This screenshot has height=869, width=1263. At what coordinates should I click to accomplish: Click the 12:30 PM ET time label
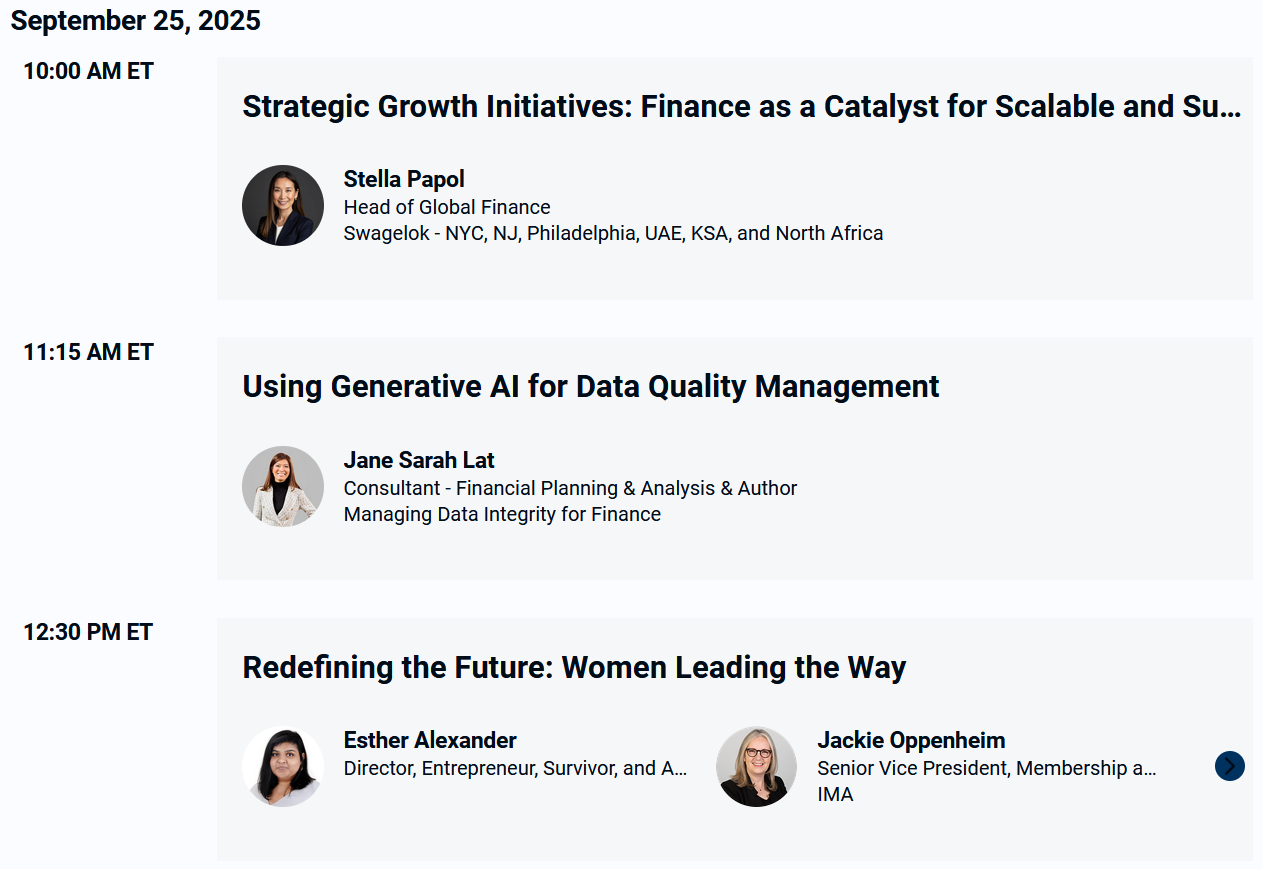(x=88, y=632)
